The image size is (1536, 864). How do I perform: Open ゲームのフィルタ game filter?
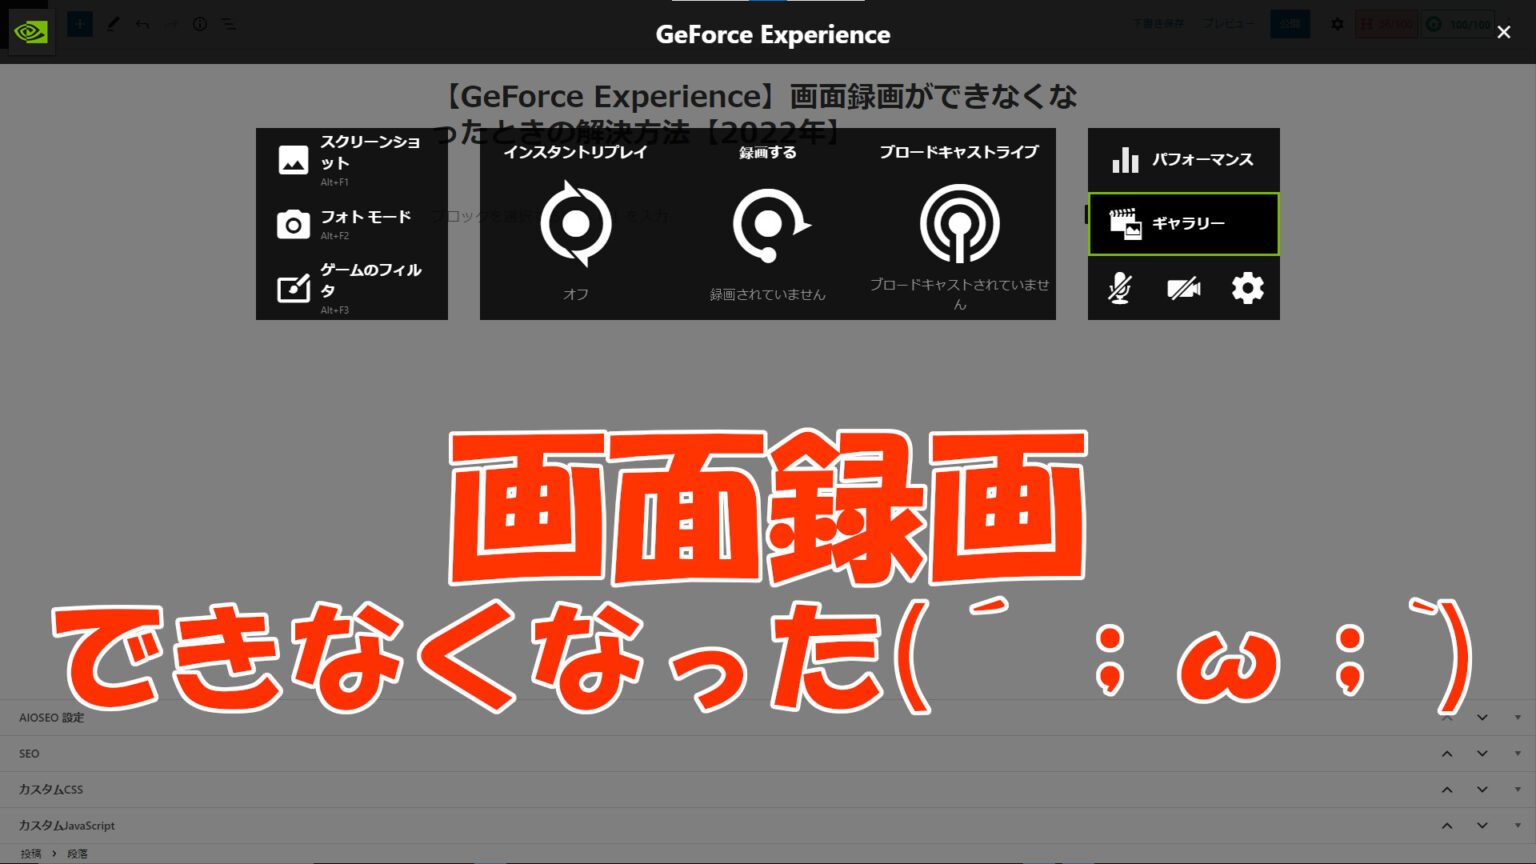tap(351, 288)
